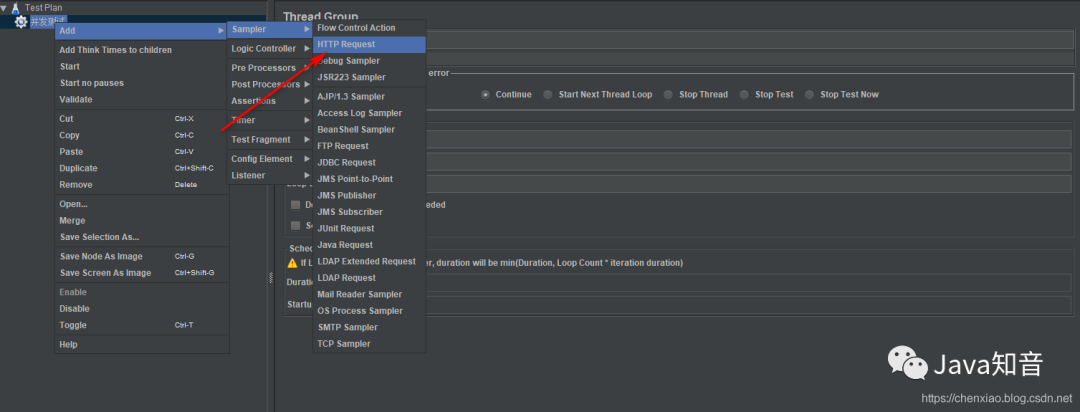
Task: Click the Duration input field
Action: 749,282
